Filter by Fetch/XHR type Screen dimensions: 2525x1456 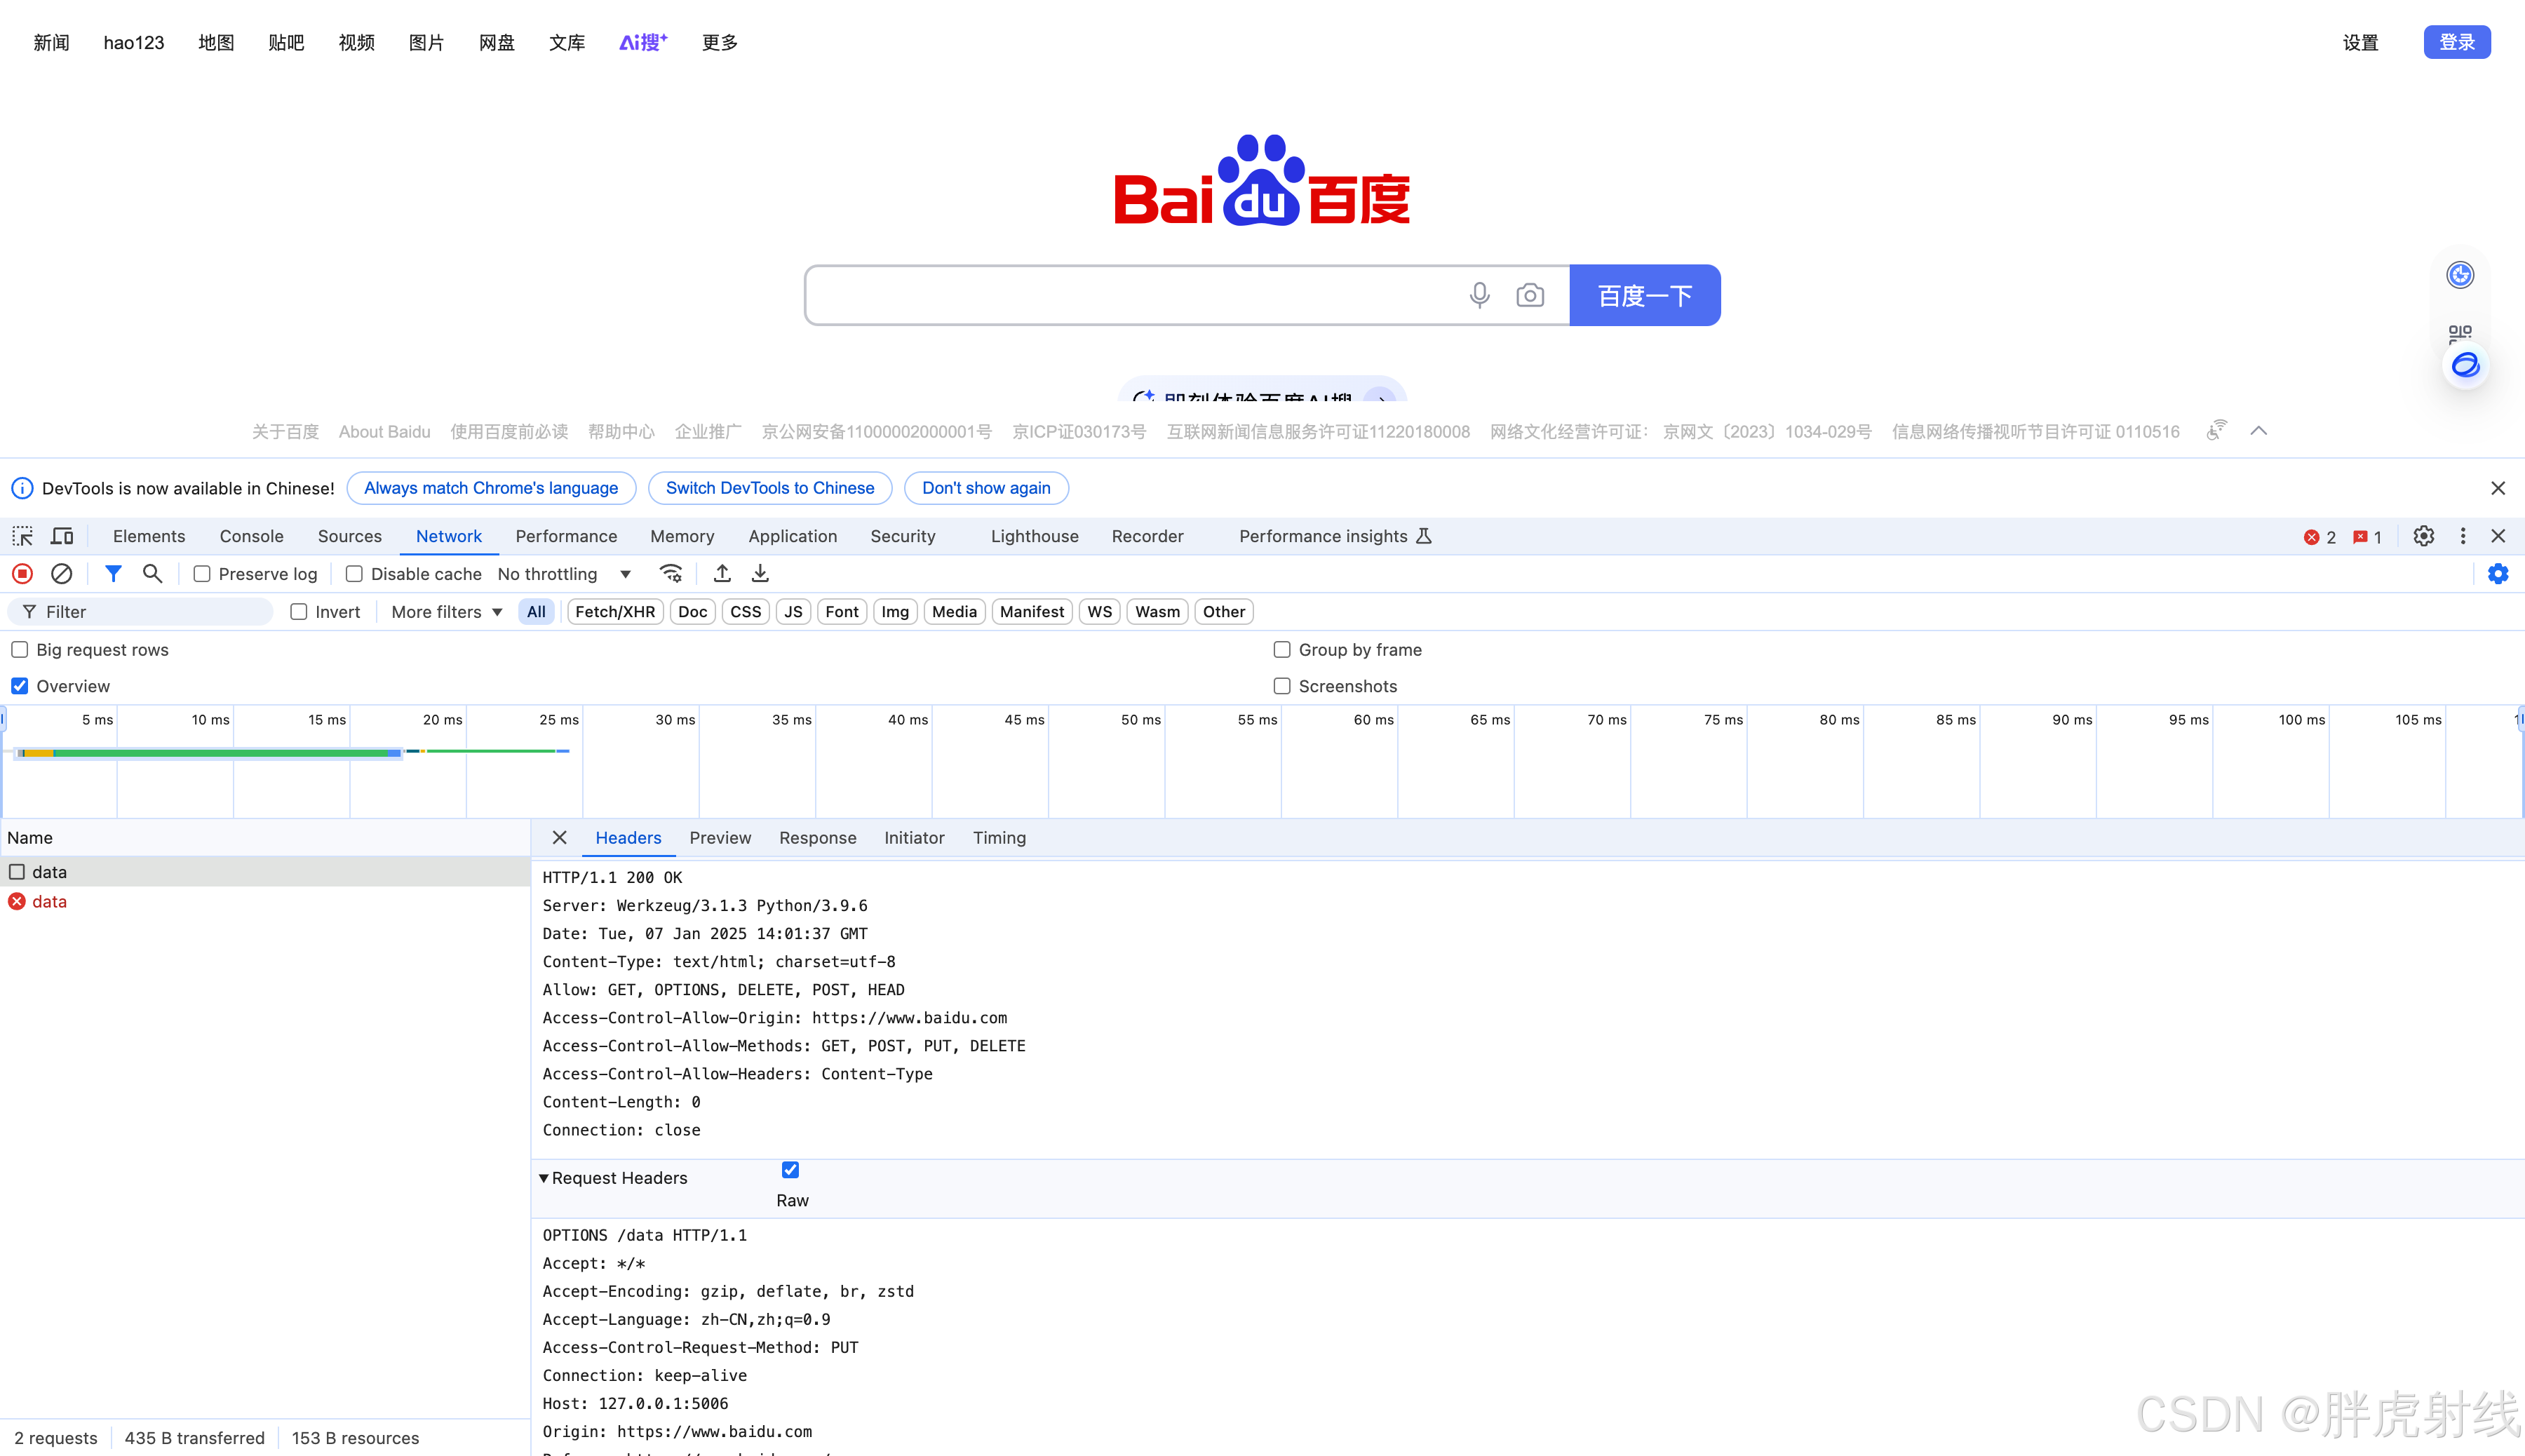[x=615, y=612]
